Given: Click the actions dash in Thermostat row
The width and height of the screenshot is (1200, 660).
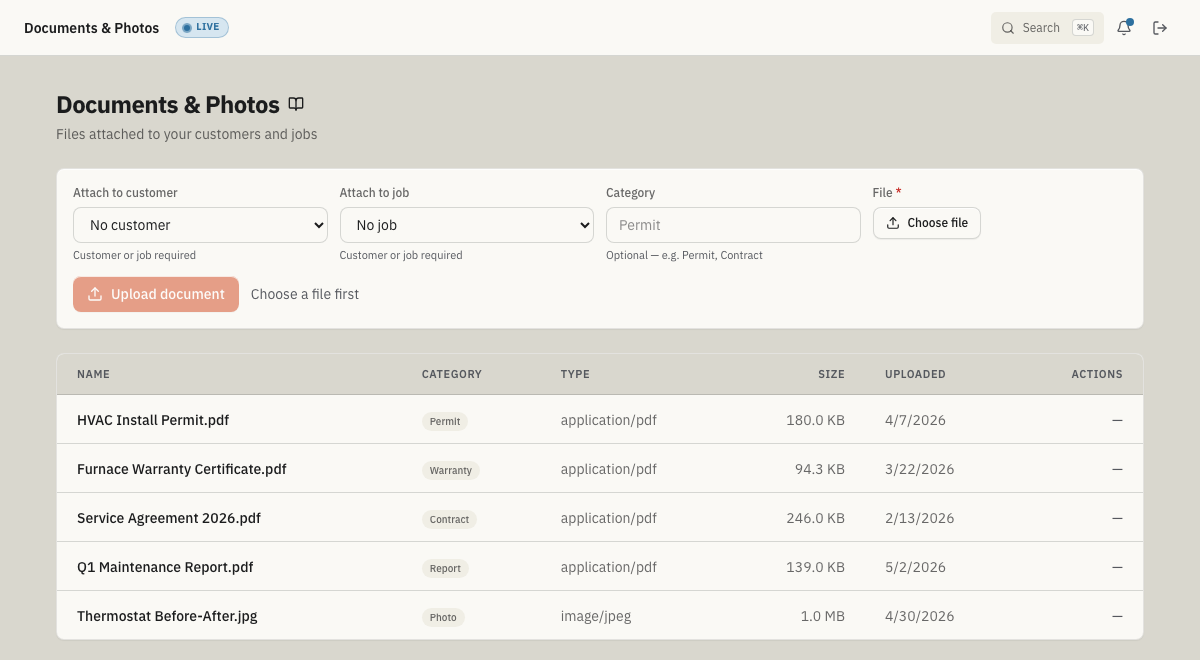Looking at the screenshot, I should [1117, 616].
